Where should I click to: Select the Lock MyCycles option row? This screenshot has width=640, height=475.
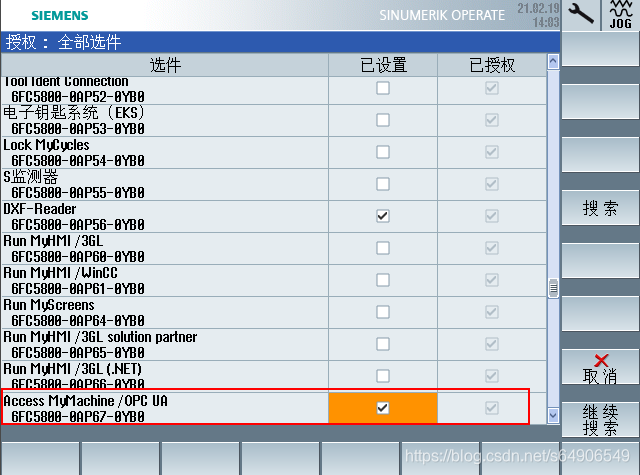(x=274, y=152)
